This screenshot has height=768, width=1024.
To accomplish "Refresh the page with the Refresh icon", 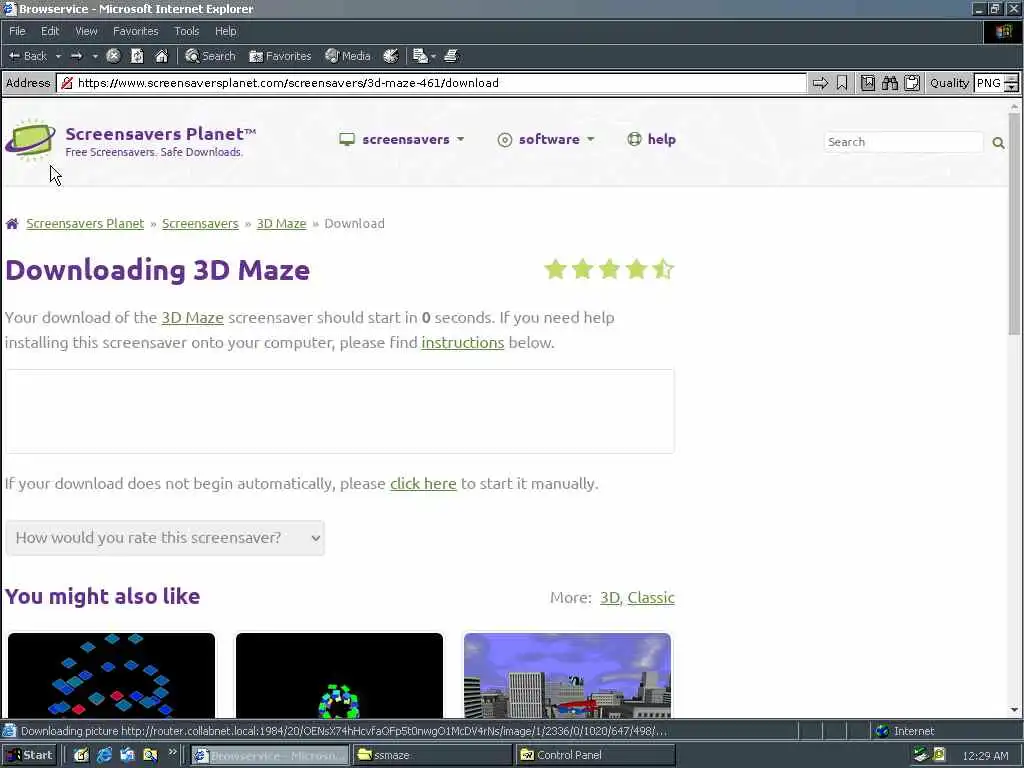I will (137, 56).
